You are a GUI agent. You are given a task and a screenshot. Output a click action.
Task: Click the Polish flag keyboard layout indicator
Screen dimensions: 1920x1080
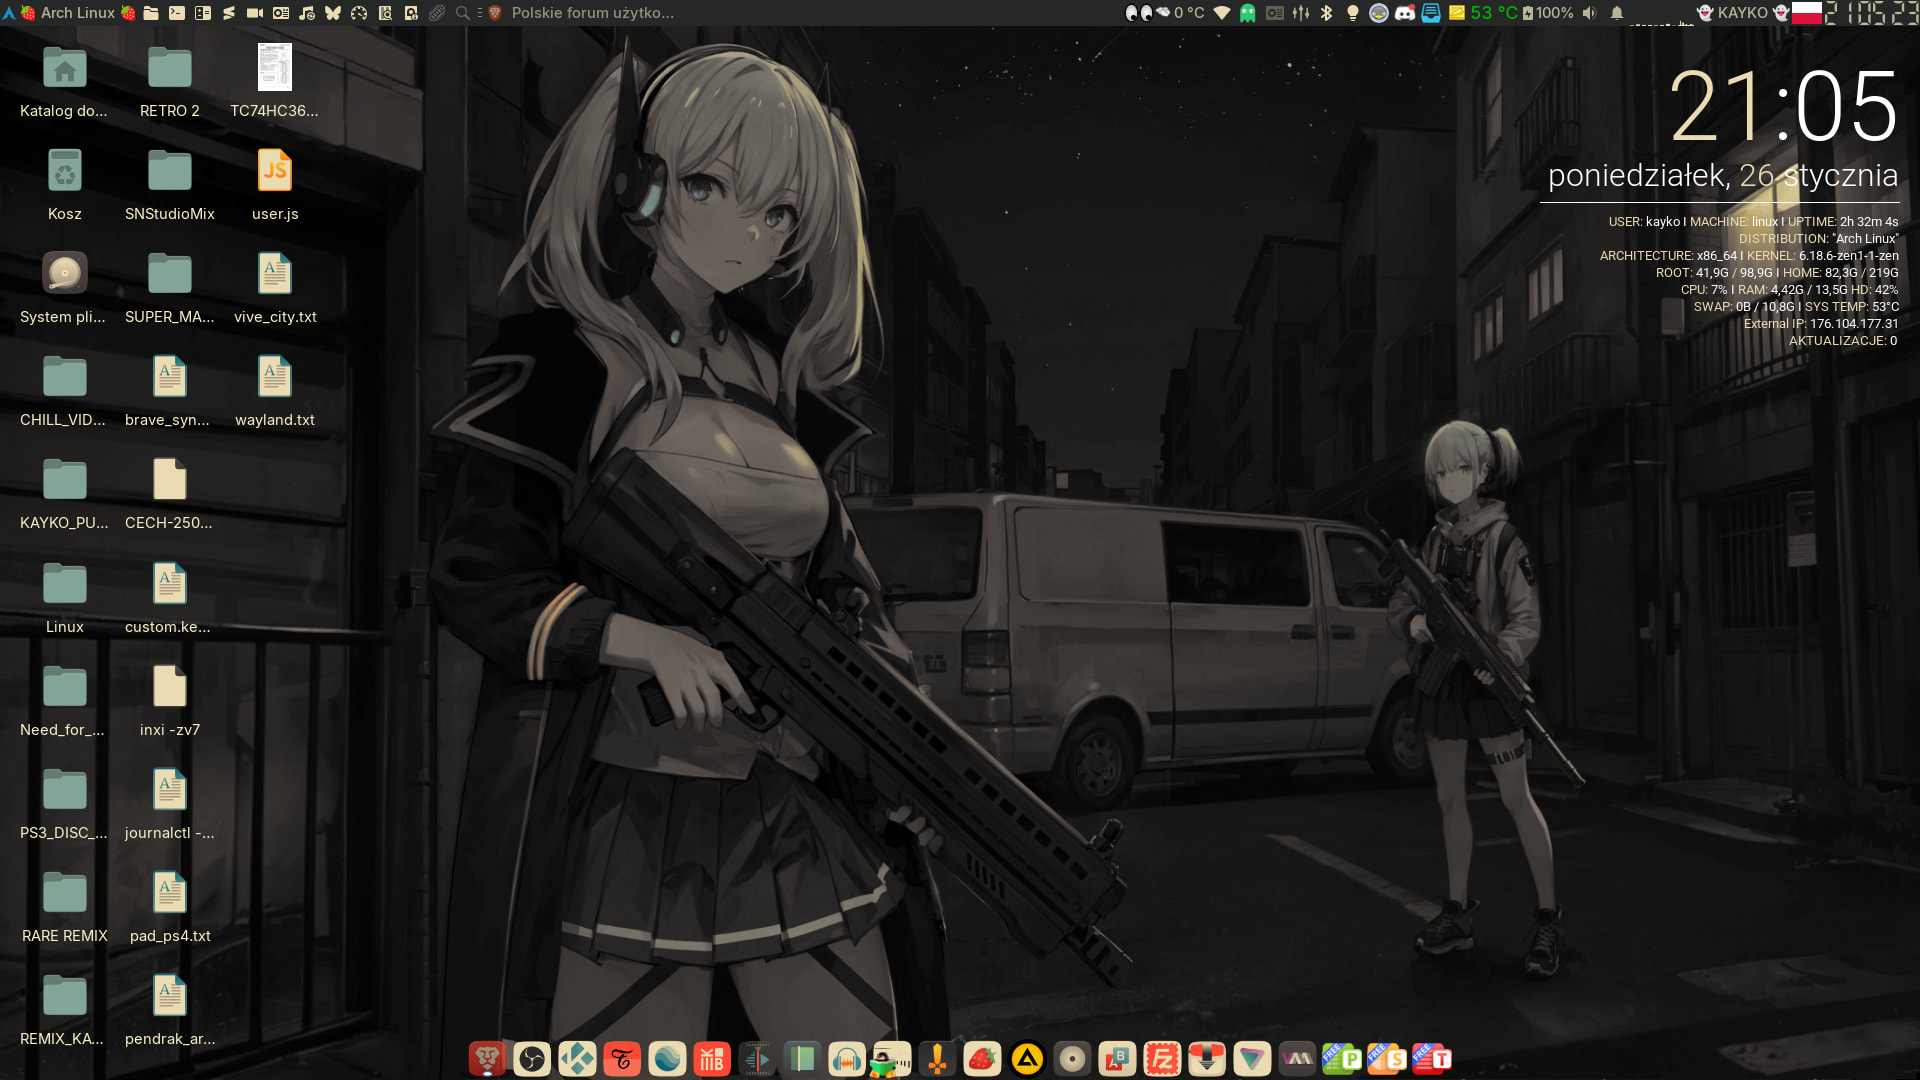[x=1806, y=13]
